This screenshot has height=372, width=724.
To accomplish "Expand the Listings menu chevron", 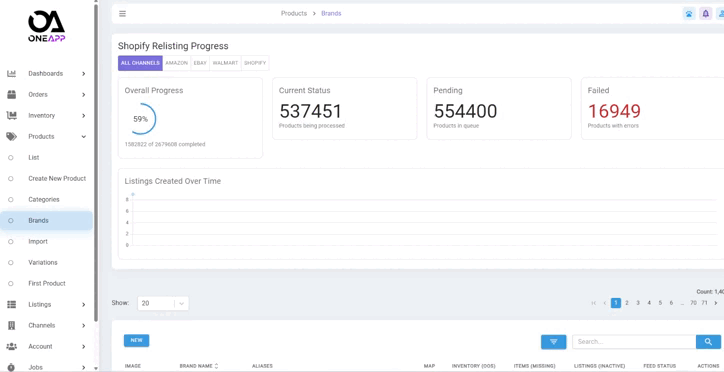I will point(84,305).
